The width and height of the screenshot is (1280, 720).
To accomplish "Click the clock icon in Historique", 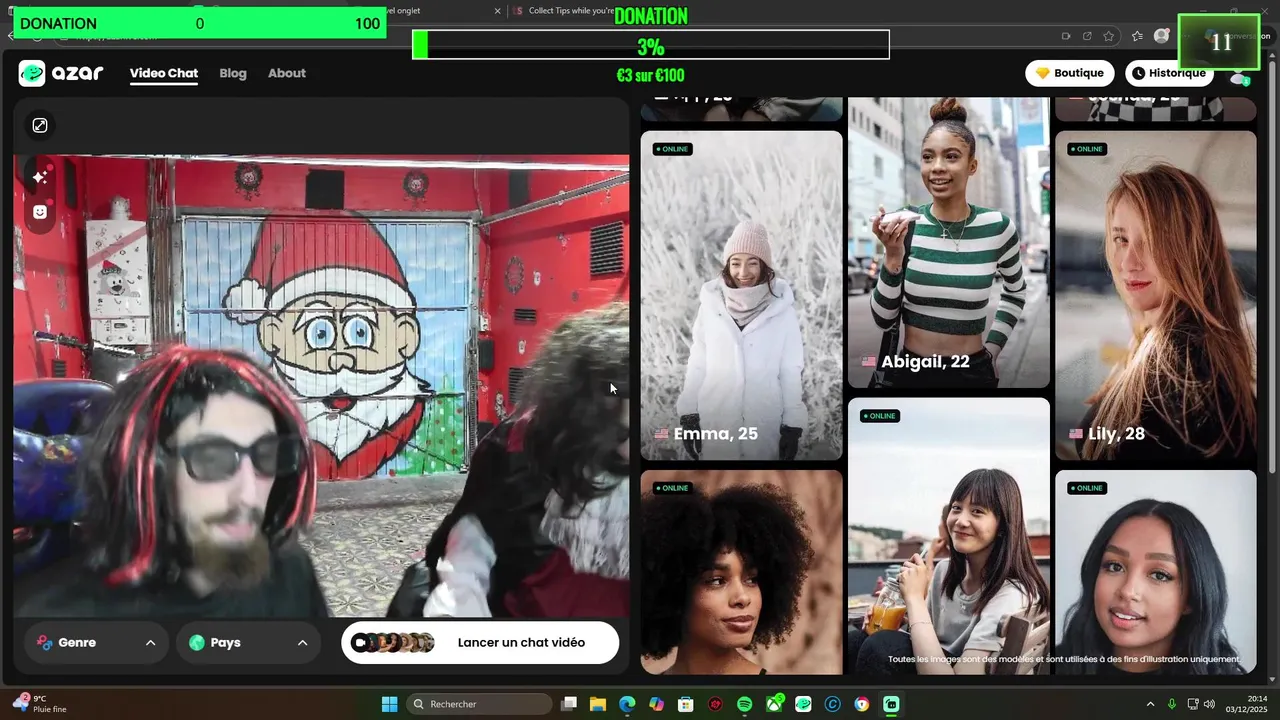I will pos(1138,73).
